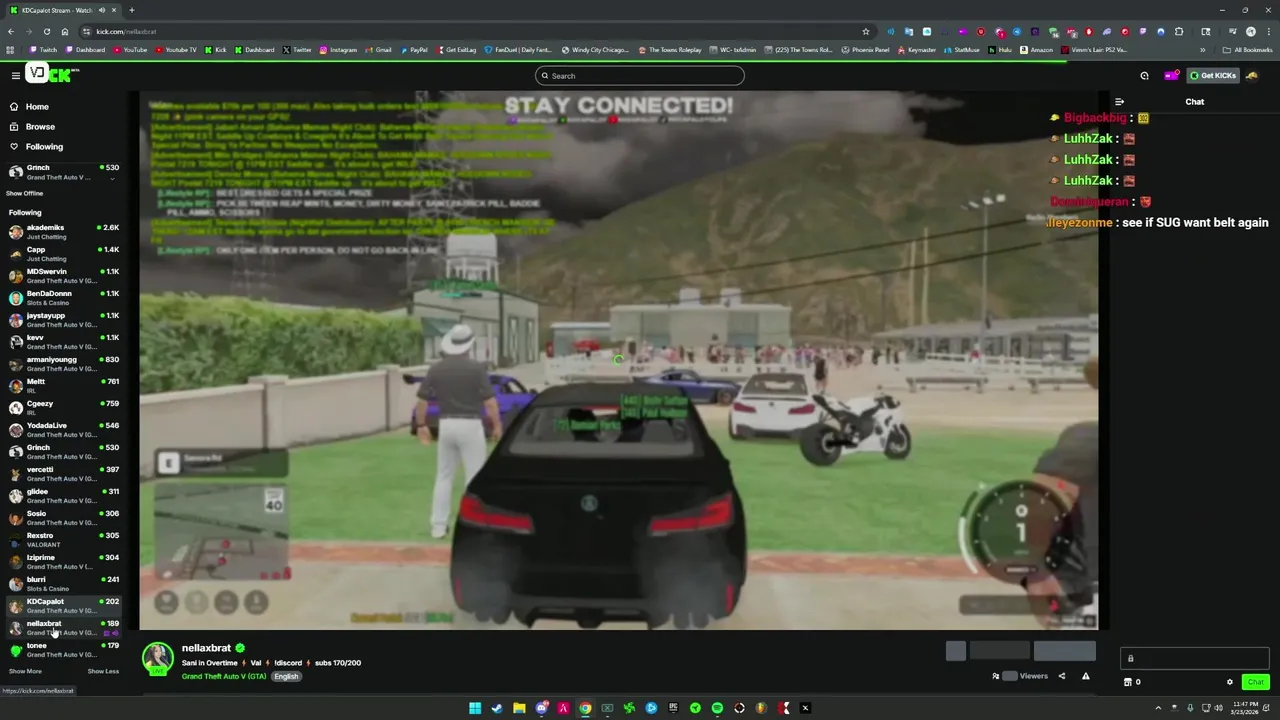Open jaystayupp channel in sidebar
Screen dimensions: 1280x720
pyautogui.click(x=63, y=320)
